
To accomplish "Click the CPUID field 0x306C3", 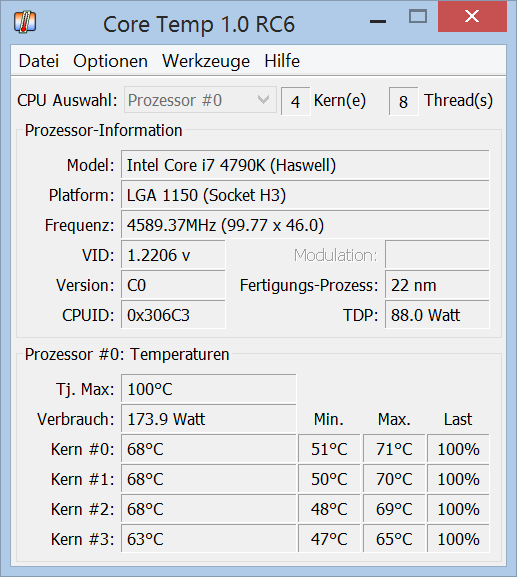I will pos(173,315).
